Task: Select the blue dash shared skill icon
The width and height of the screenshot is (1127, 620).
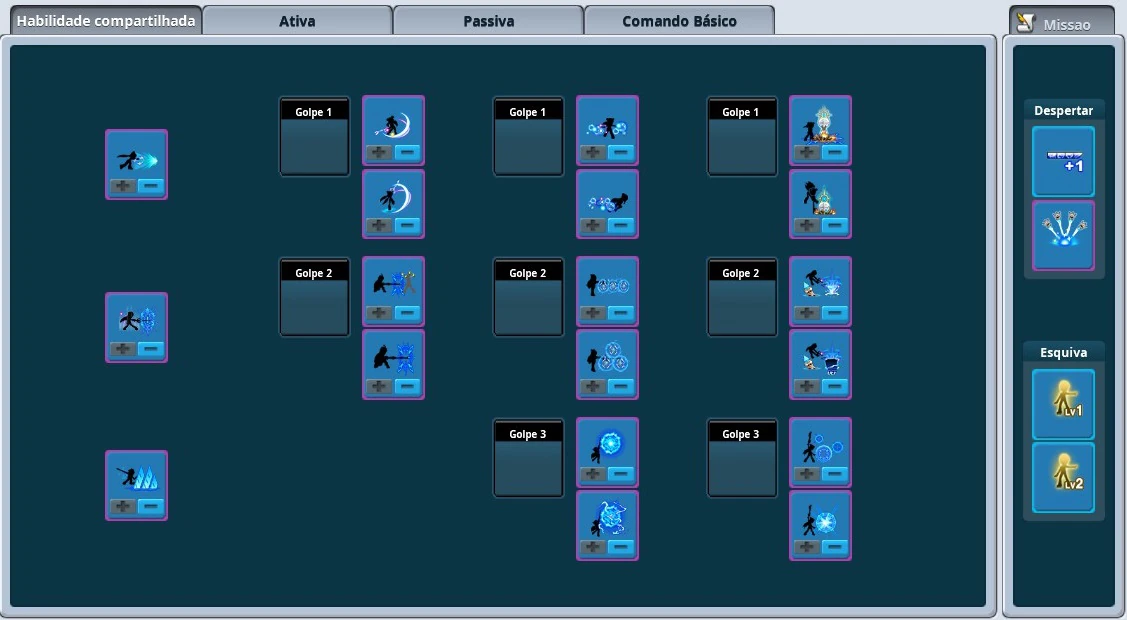Action: point(137,158)
